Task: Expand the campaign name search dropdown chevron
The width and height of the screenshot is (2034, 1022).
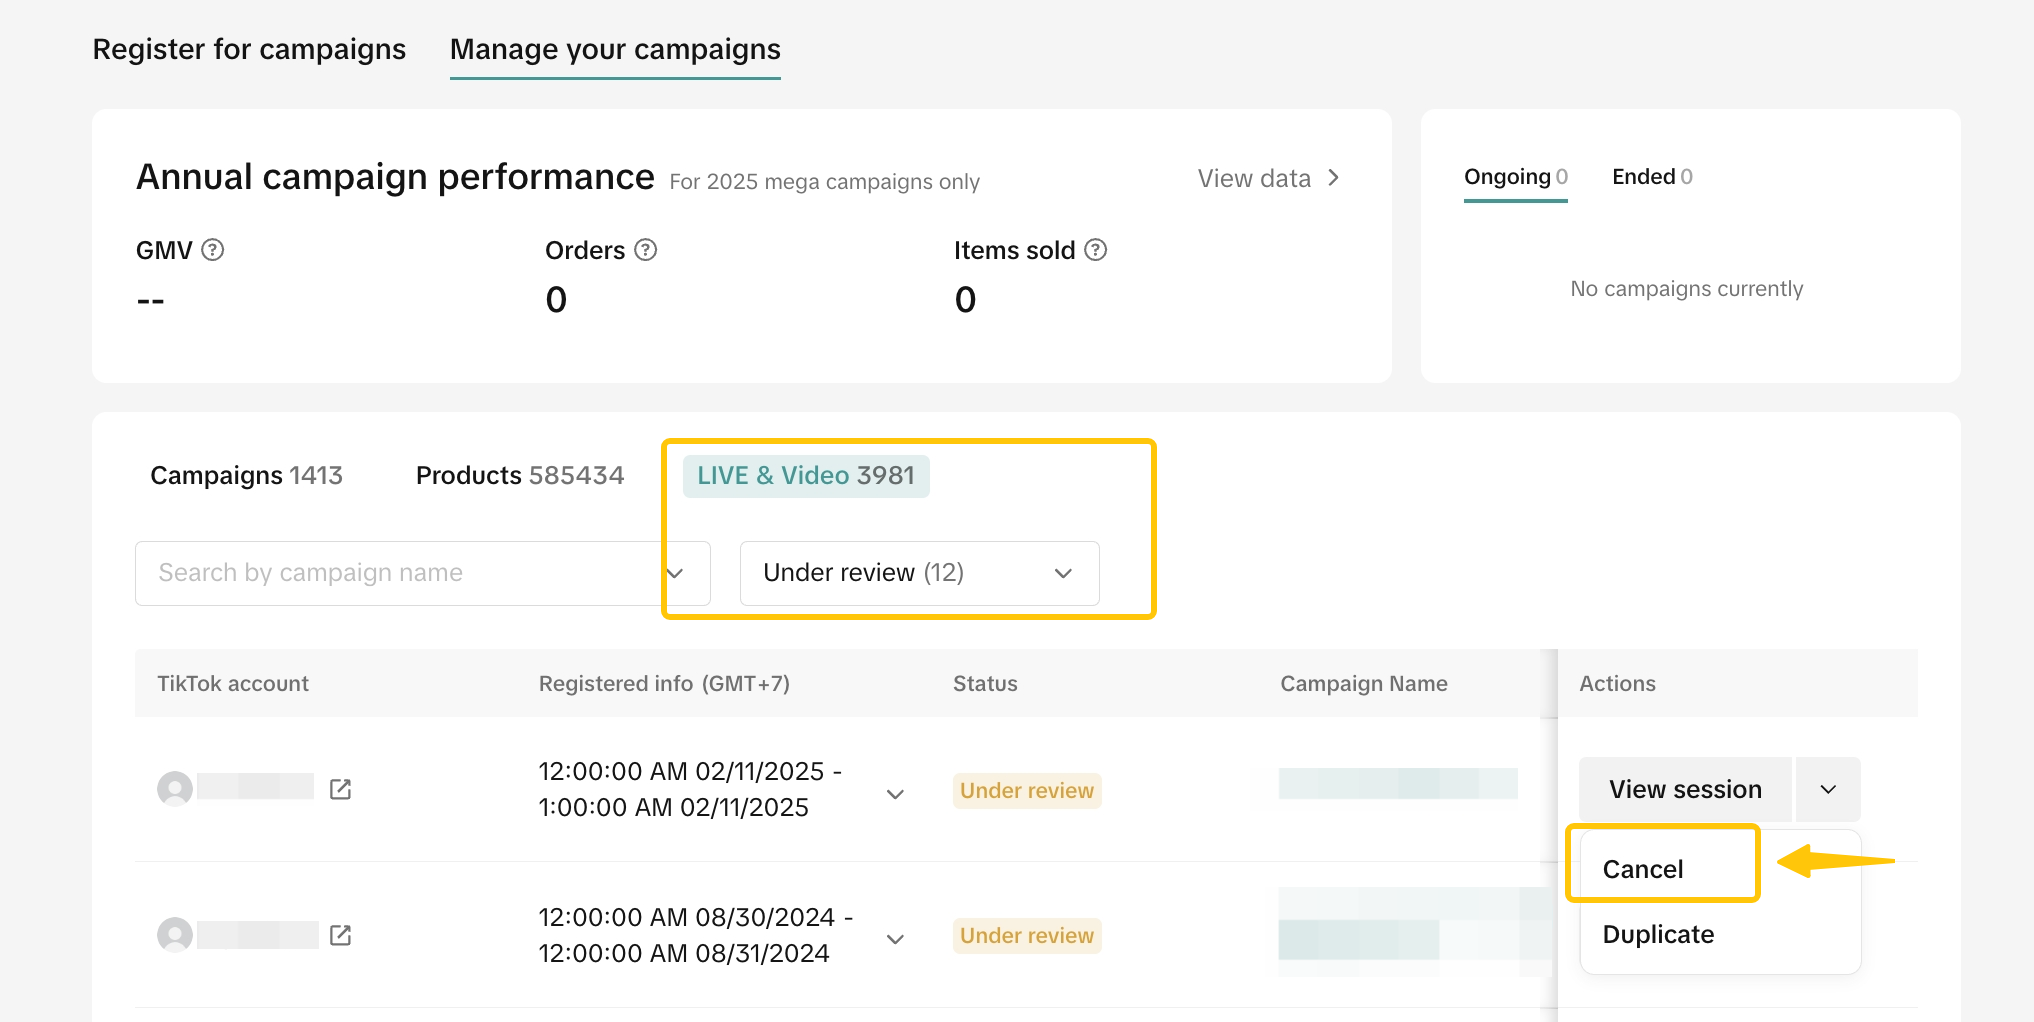Action: pyautogui.click(x=675, y=573)
